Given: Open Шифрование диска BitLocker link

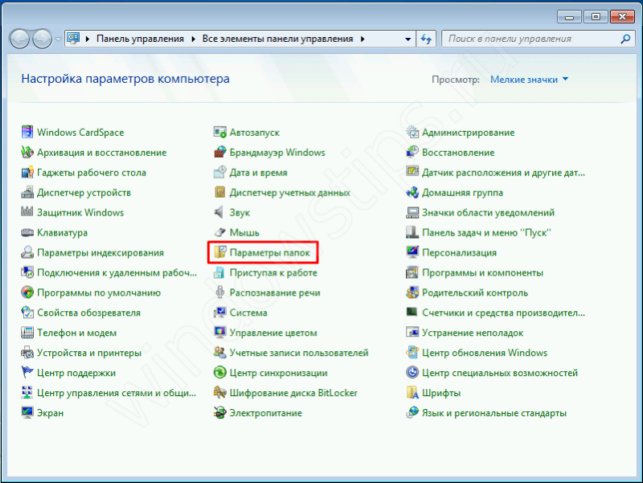Looking at the screenshot, I should coord(293,393).
